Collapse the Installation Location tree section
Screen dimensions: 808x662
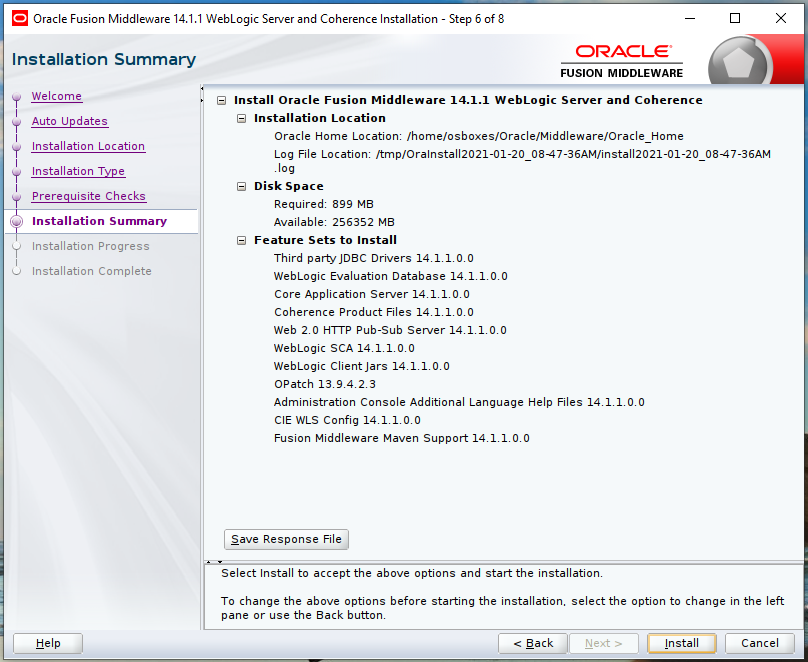[241, 118]
